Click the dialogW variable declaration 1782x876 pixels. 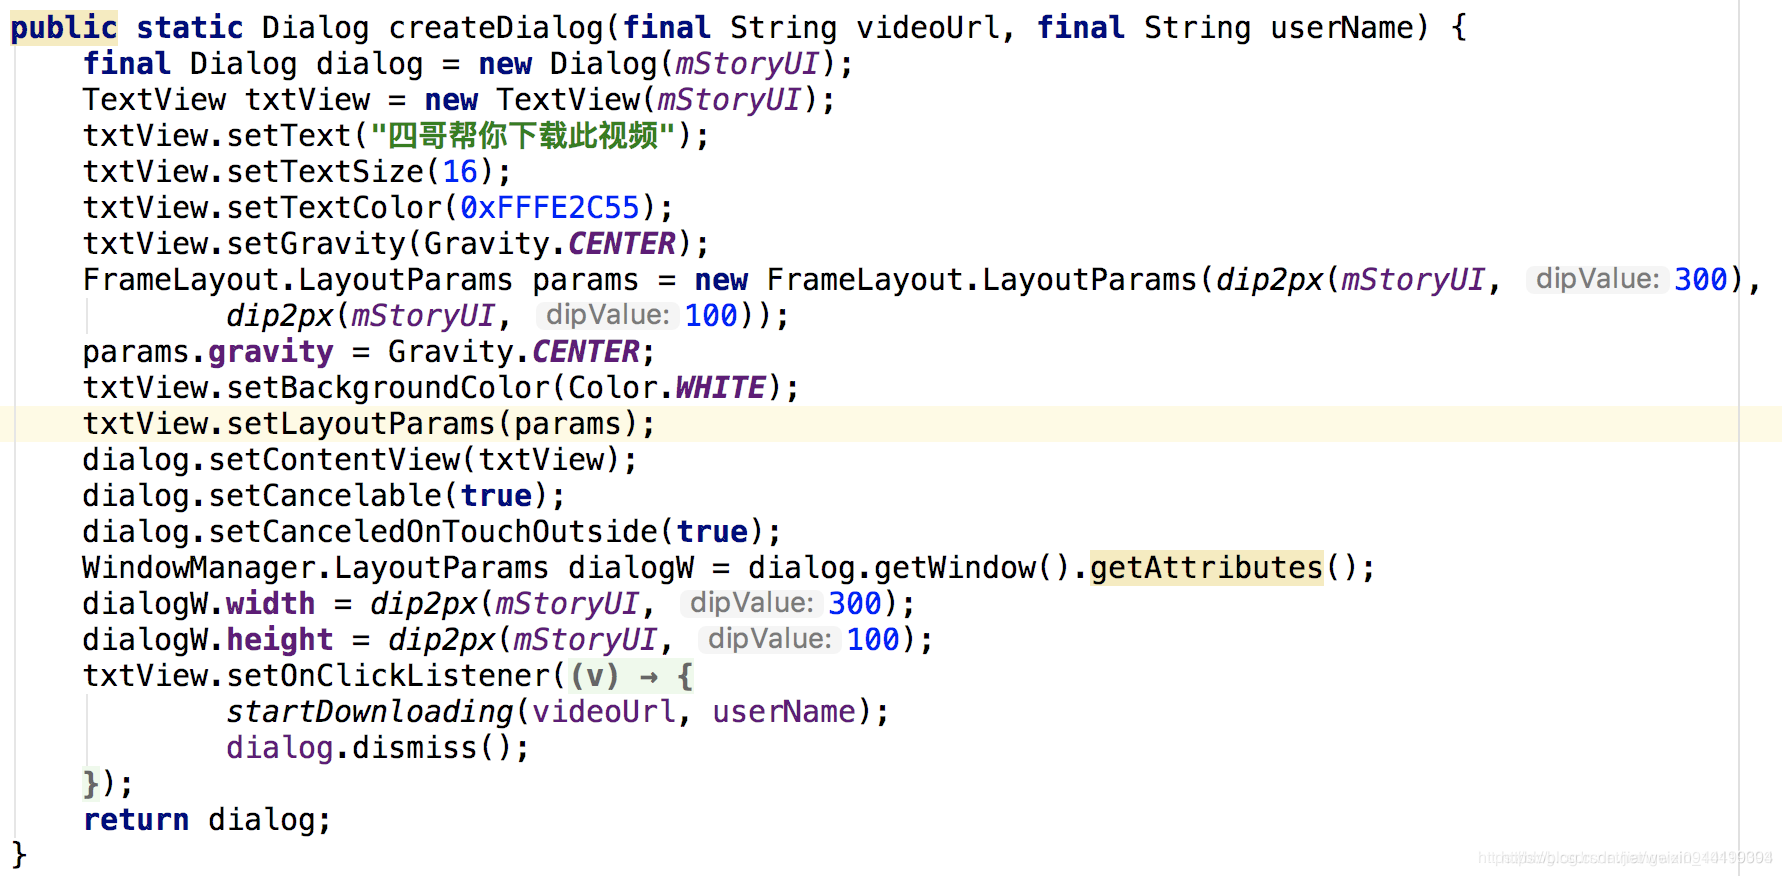click(631, 567)
